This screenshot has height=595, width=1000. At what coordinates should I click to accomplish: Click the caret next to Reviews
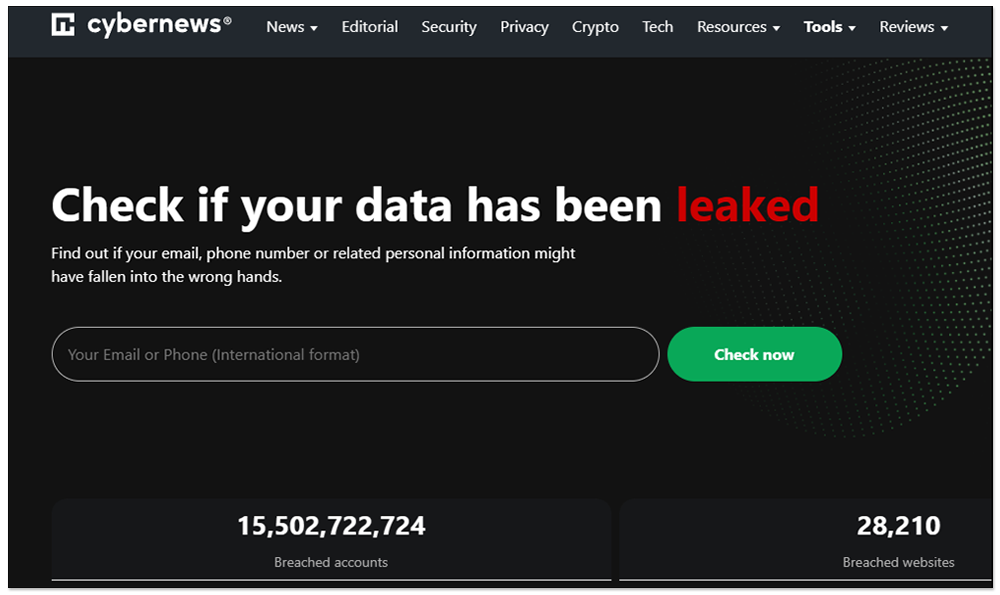pyautogui.click(x=945, y=29)
